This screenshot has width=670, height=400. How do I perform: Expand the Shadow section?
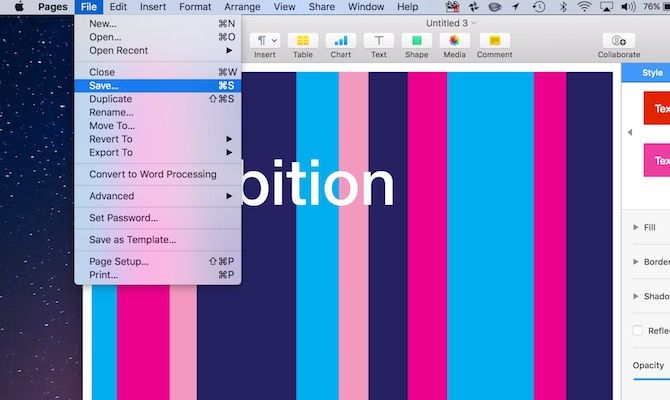coord(635,296)
